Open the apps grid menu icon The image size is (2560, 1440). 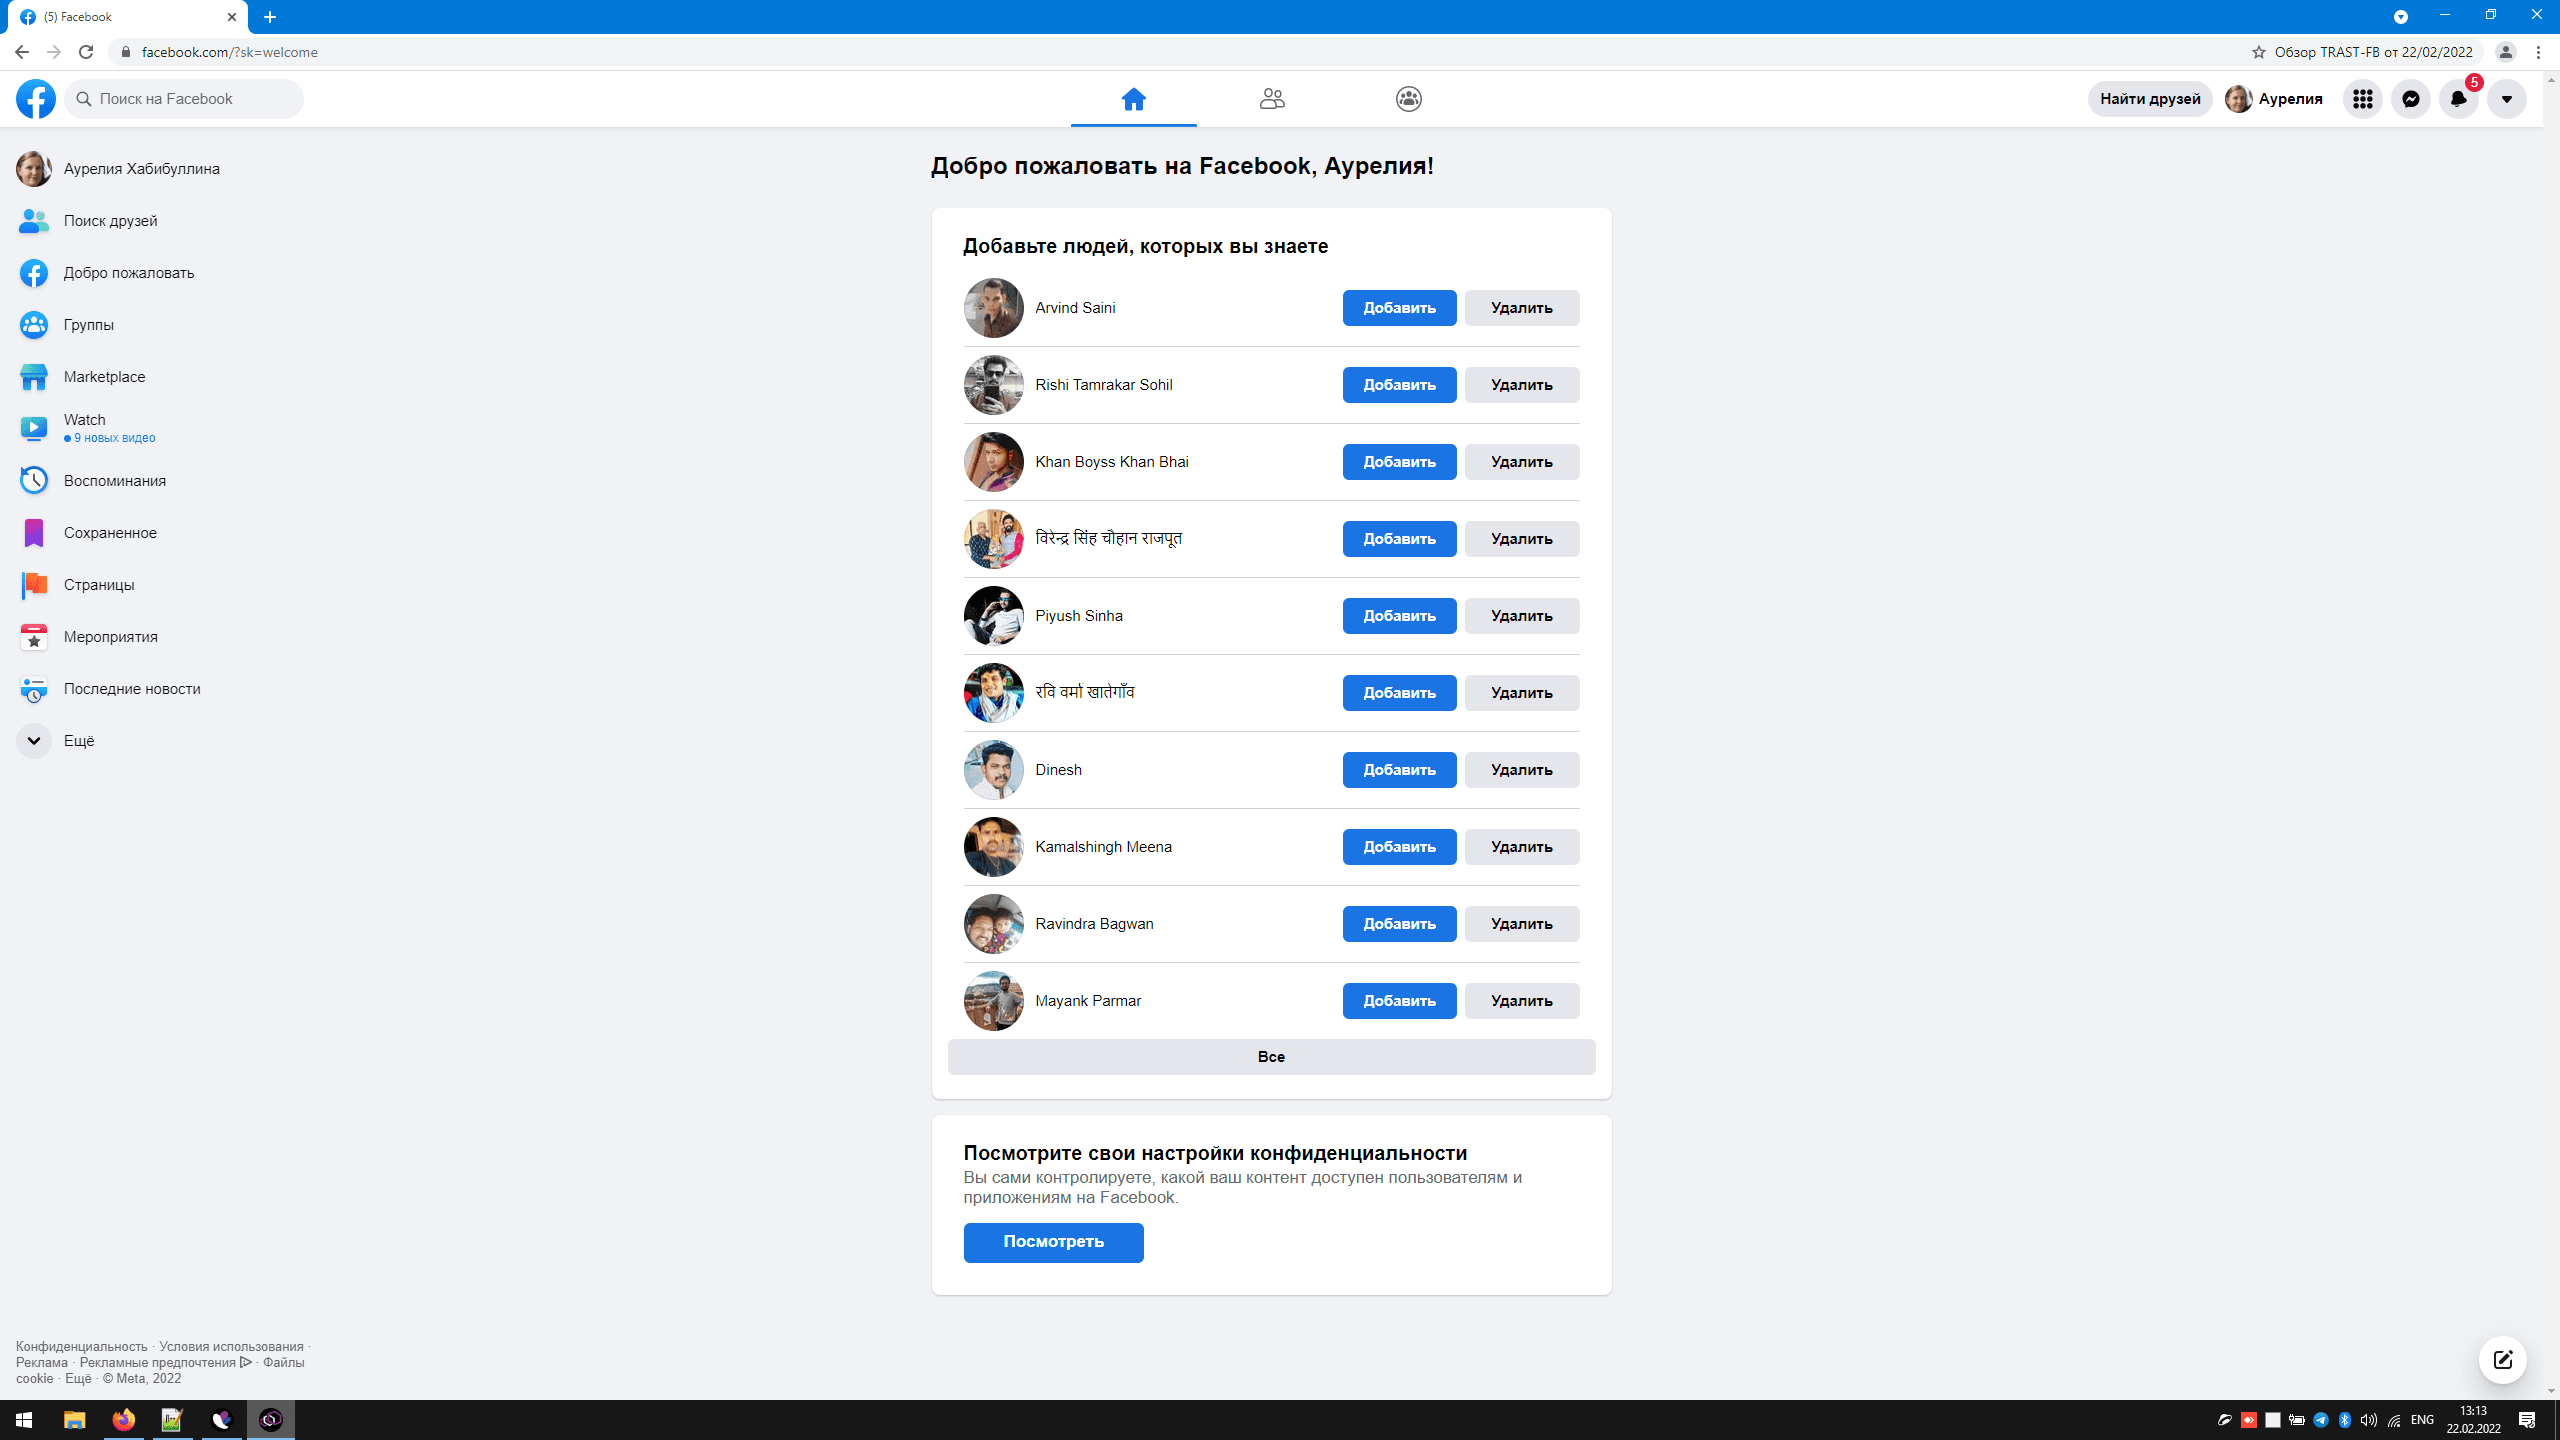coord(2363,98)
